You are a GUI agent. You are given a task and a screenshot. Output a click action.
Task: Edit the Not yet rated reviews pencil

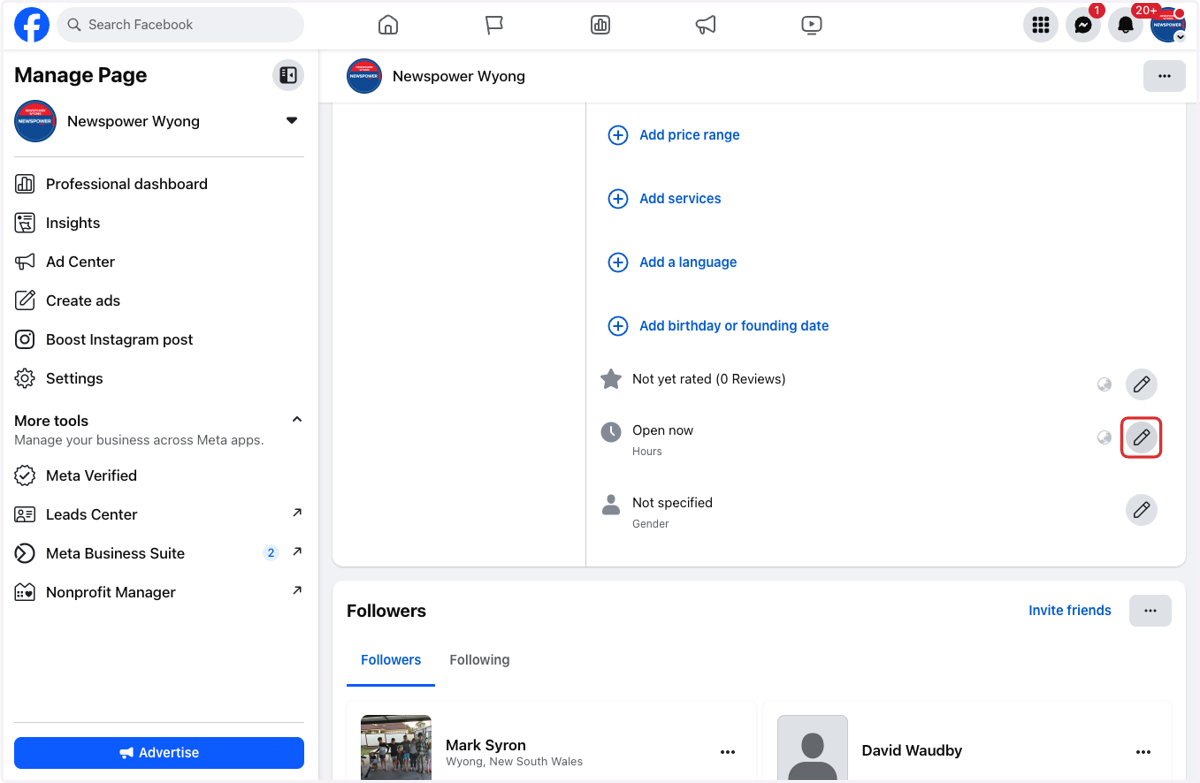[1141, 384]
